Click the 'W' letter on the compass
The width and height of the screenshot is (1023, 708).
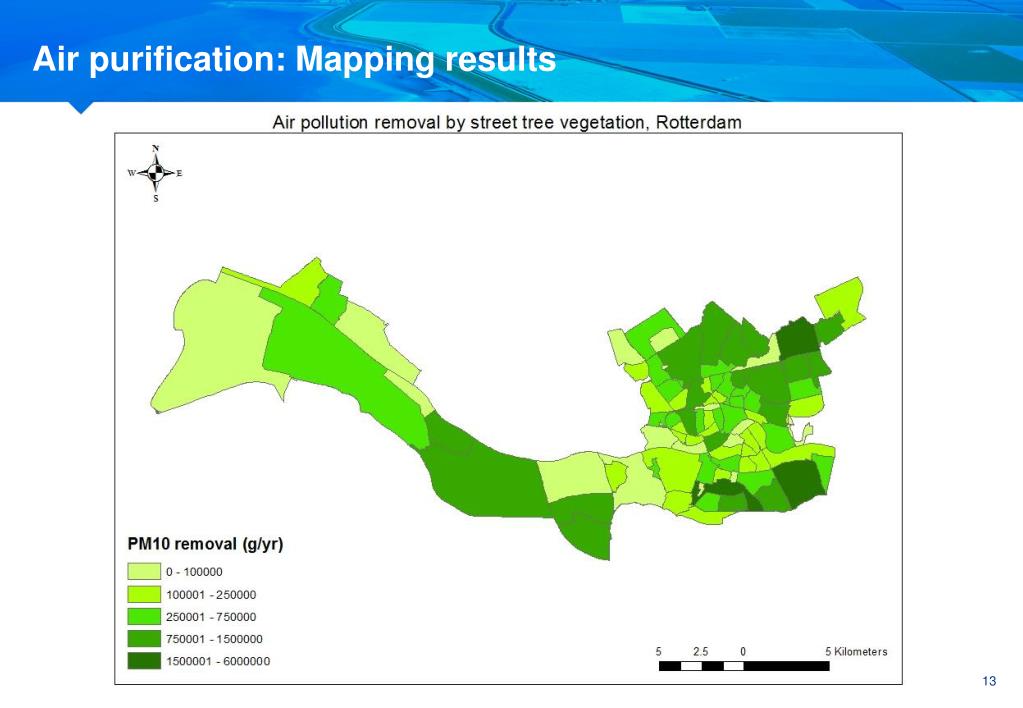tap(131, 173)
